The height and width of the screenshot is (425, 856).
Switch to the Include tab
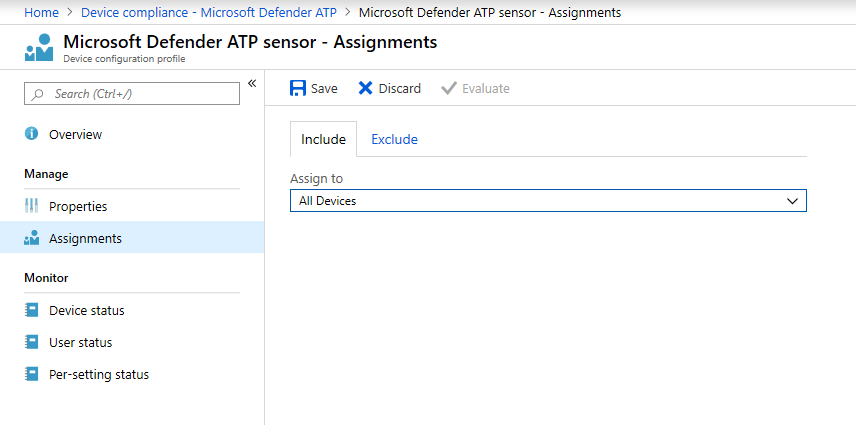(323, 139)
